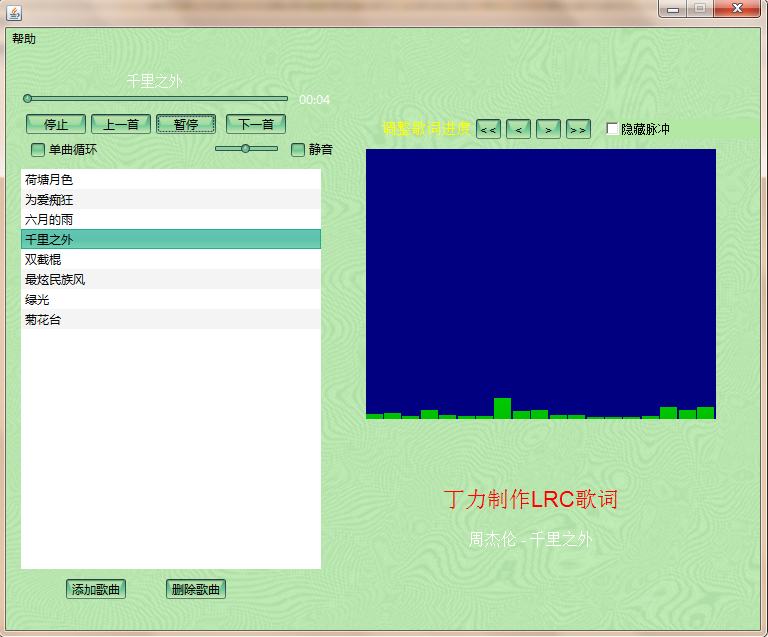Click the 千里之外 title above the progress slider
The image size is (768, 637).
154,81
